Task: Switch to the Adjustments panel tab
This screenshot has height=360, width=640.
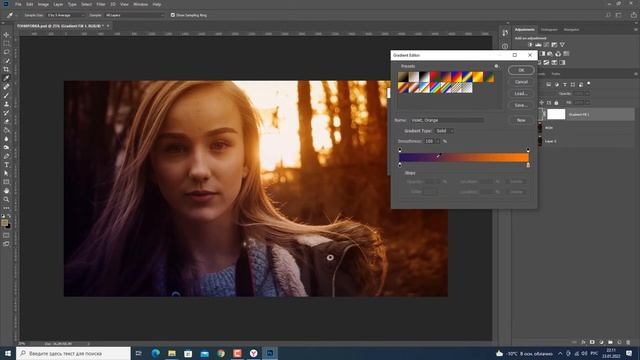Action: (525, 29)
